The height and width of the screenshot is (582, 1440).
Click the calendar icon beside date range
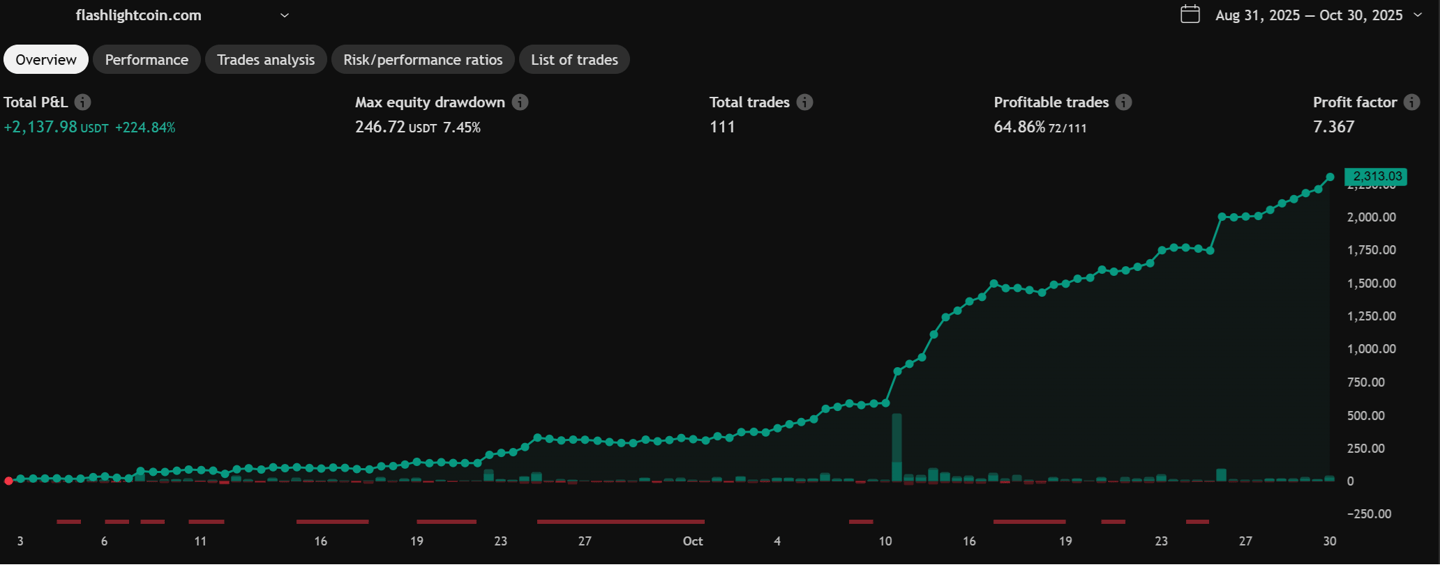1190,14
